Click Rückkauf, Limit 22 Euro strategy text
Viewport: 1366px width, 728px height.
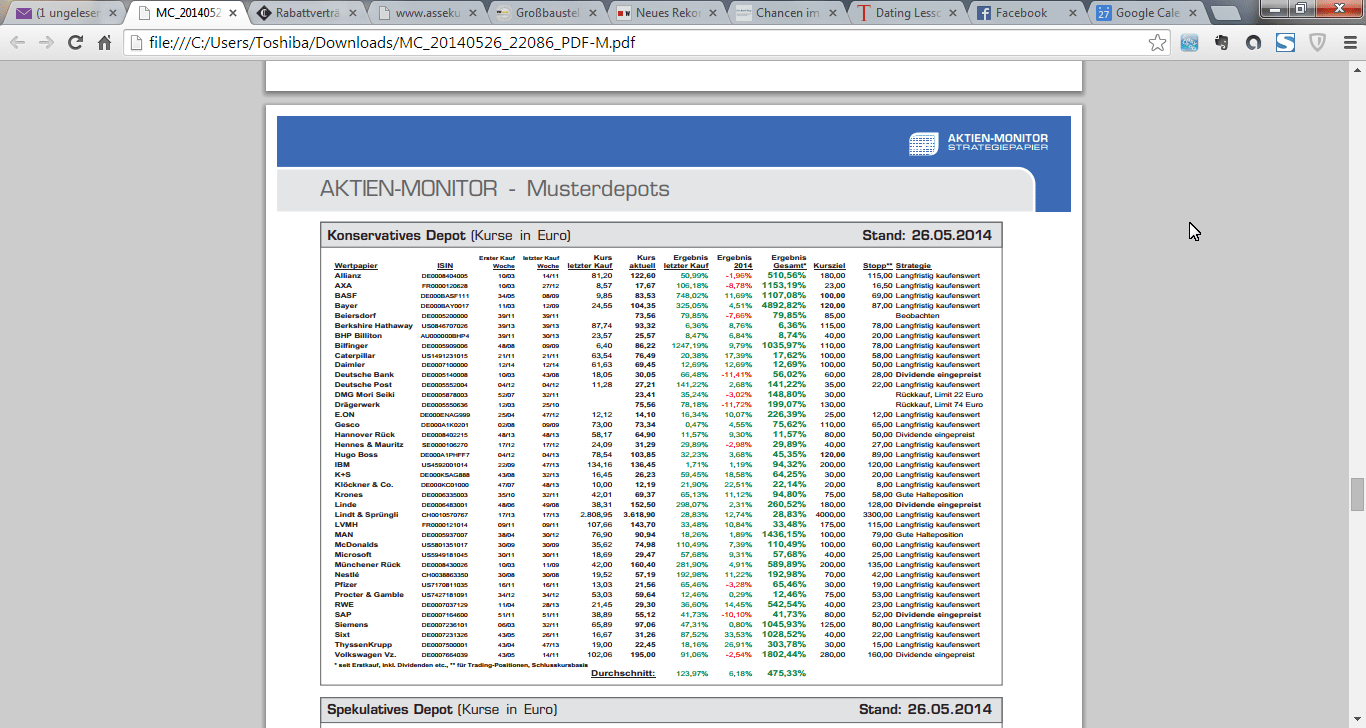(939, 395)
